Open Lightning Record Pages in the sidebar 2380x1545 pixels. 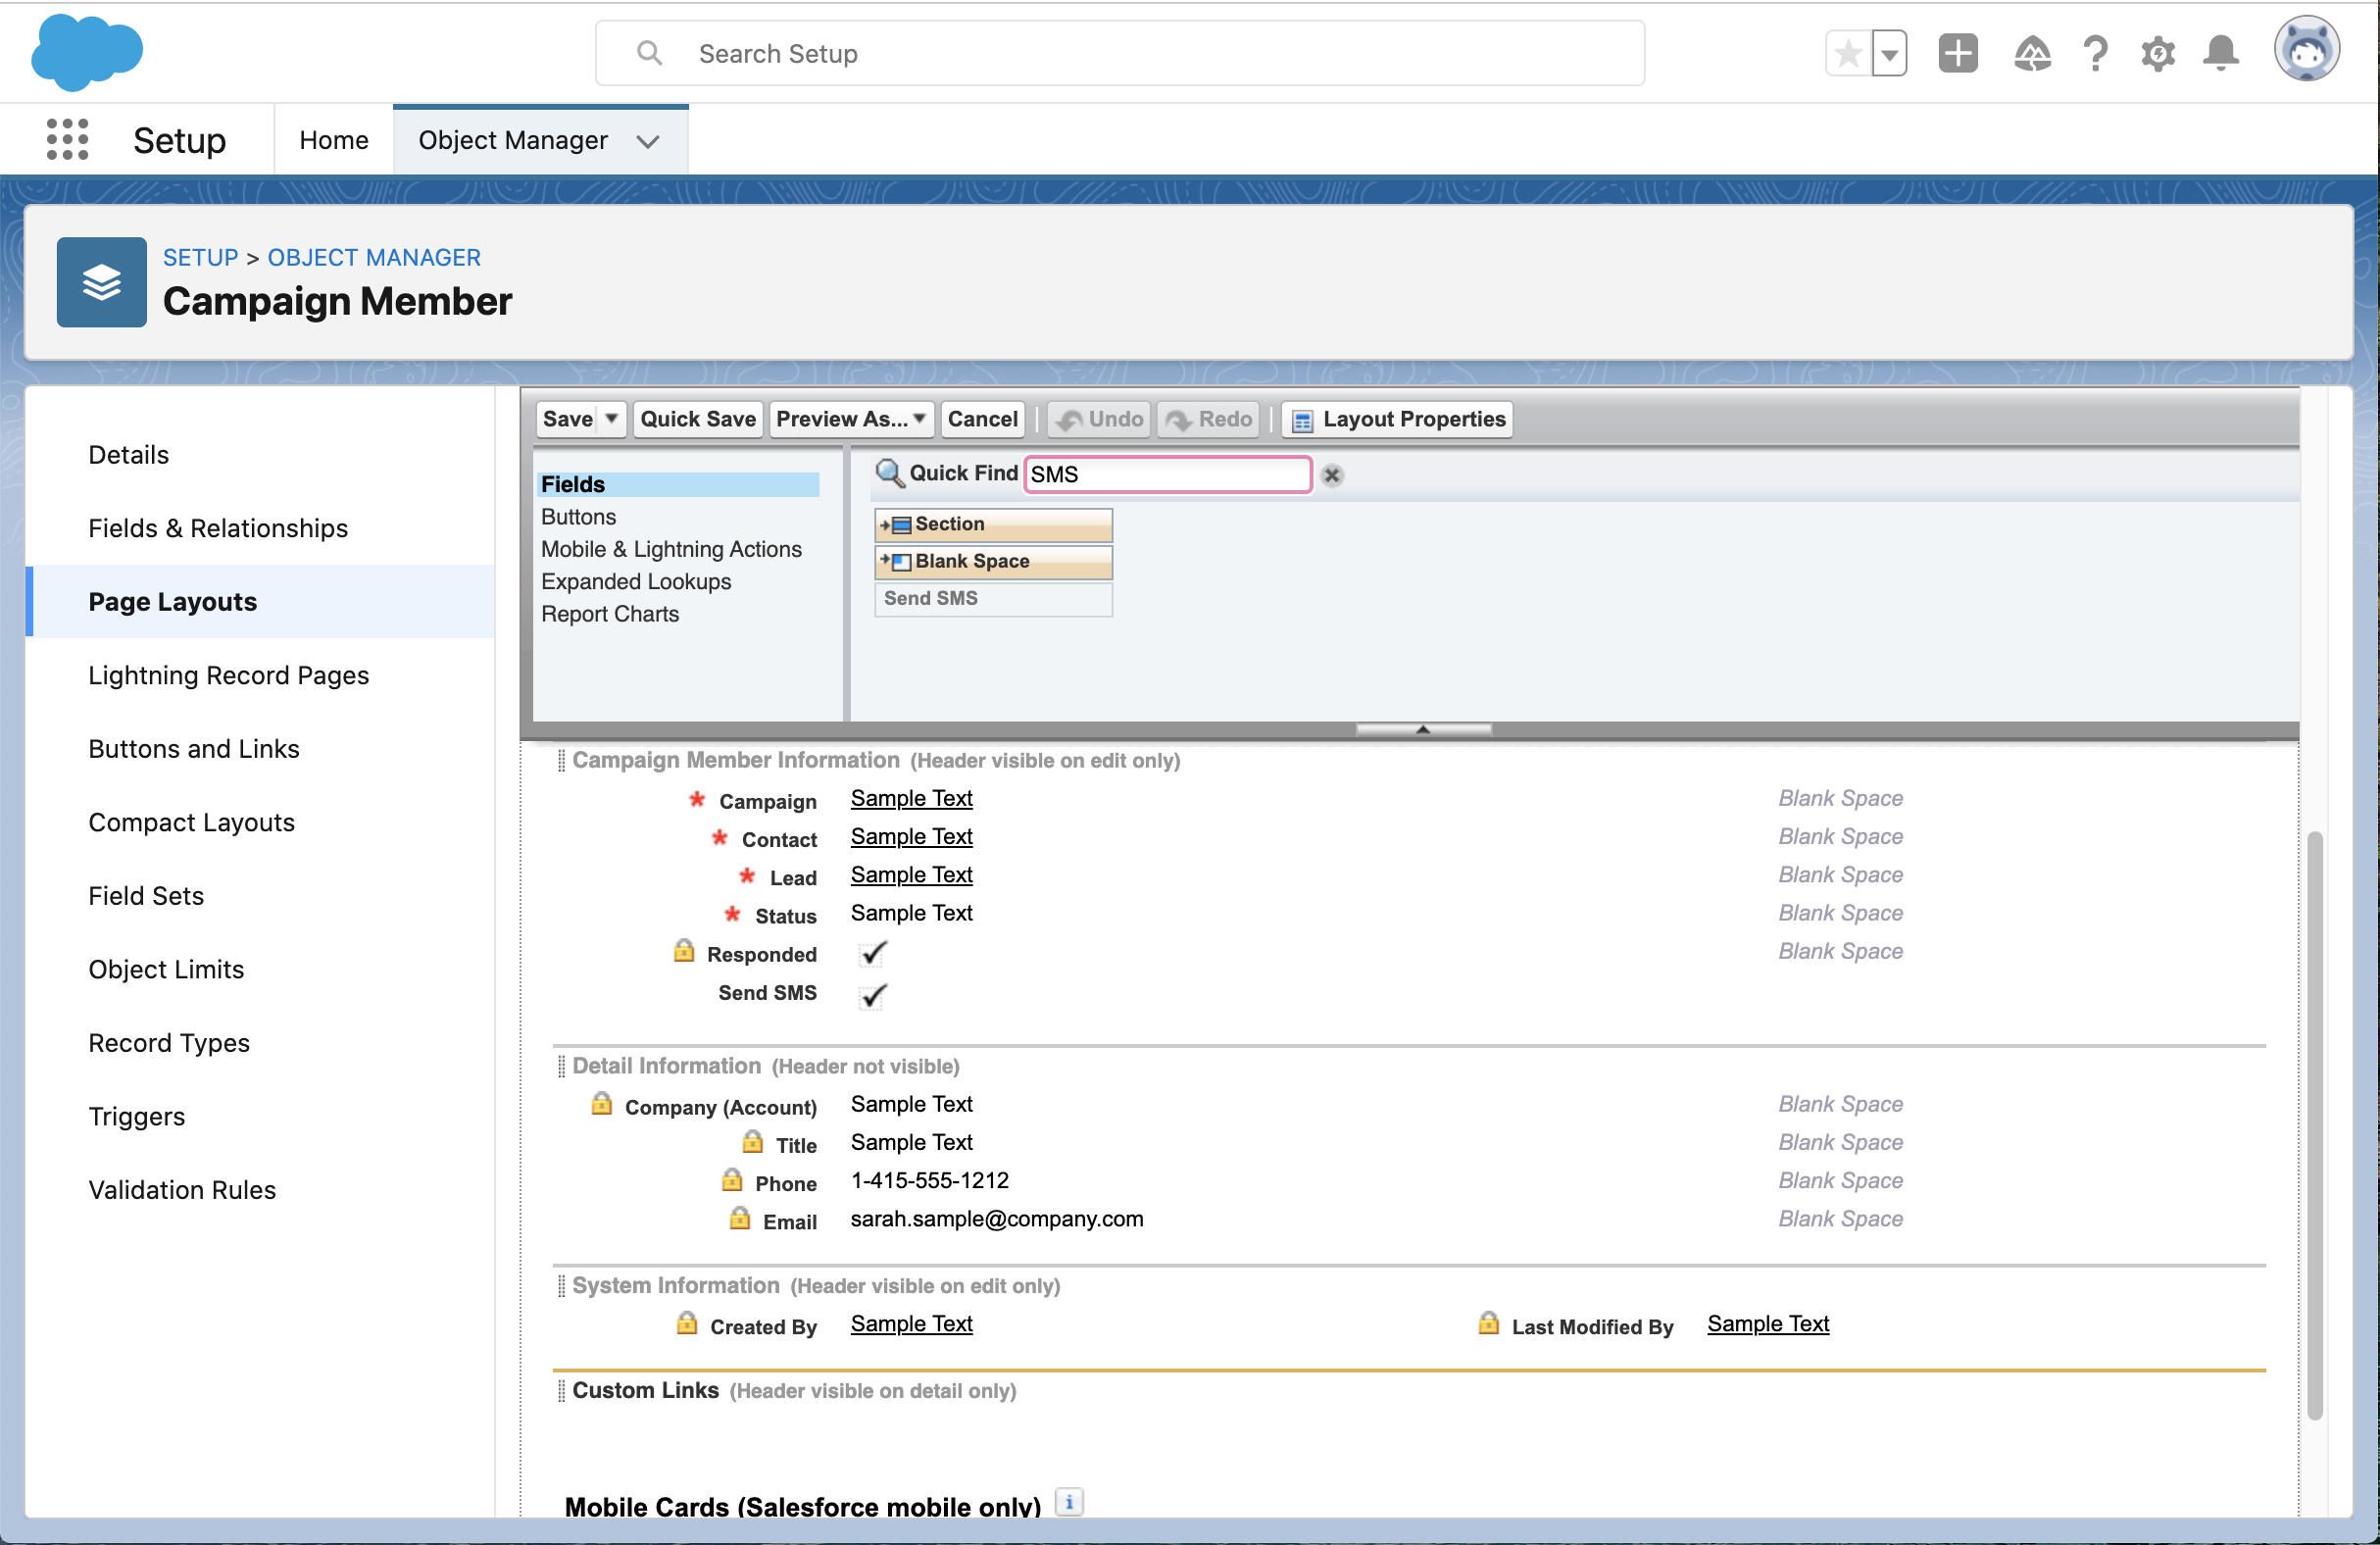[x=229, y=676]
